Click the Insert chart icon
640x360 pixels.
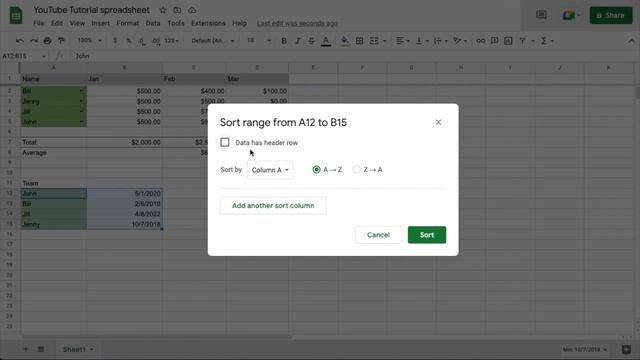point(508,41)
